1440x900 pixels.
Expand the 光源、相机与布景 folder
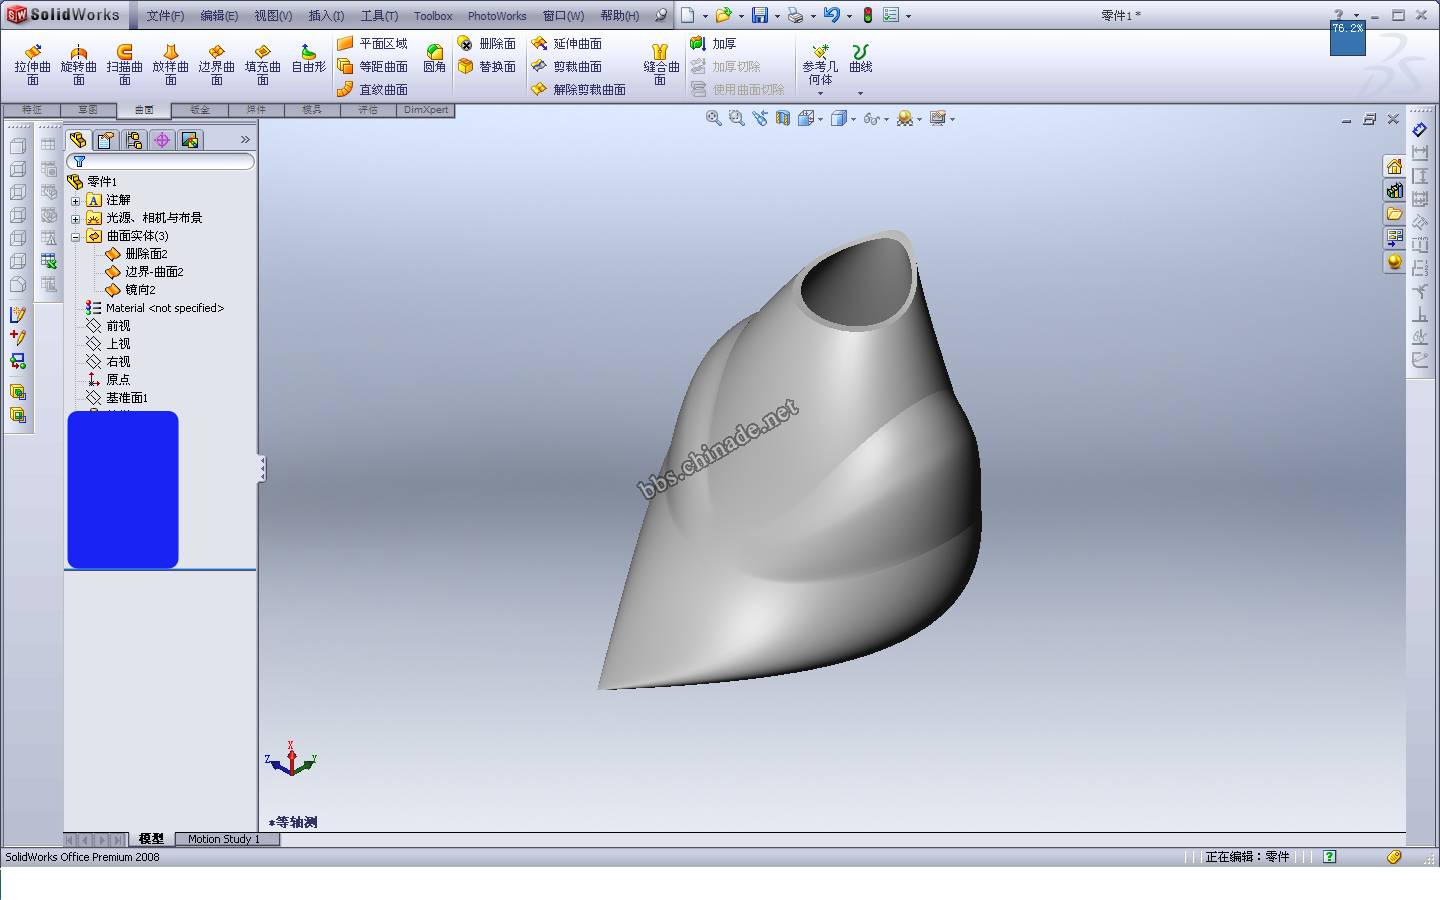pos(75,218)
